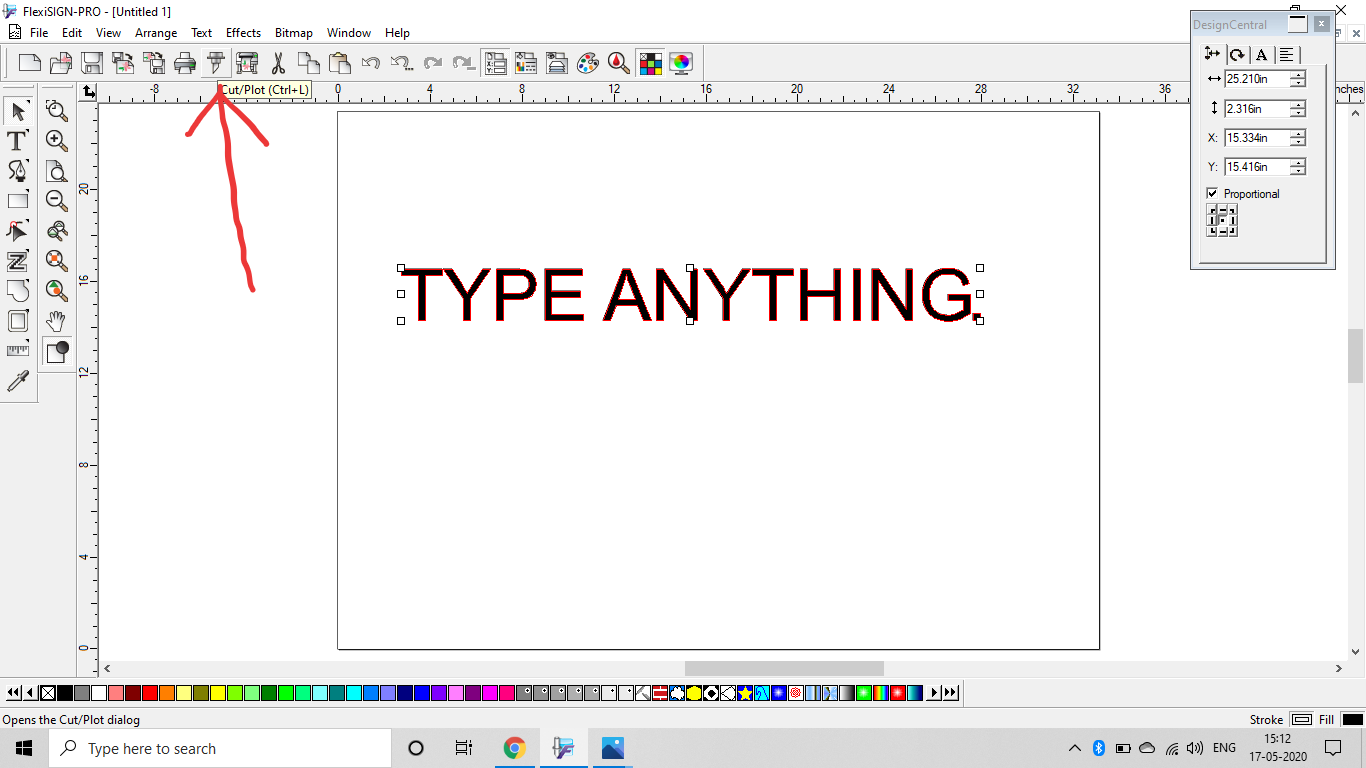Switch to DesignCentral paragraph alignment tab
The height and width of the screenshot is (768, 1366).
click(1287, 55)
